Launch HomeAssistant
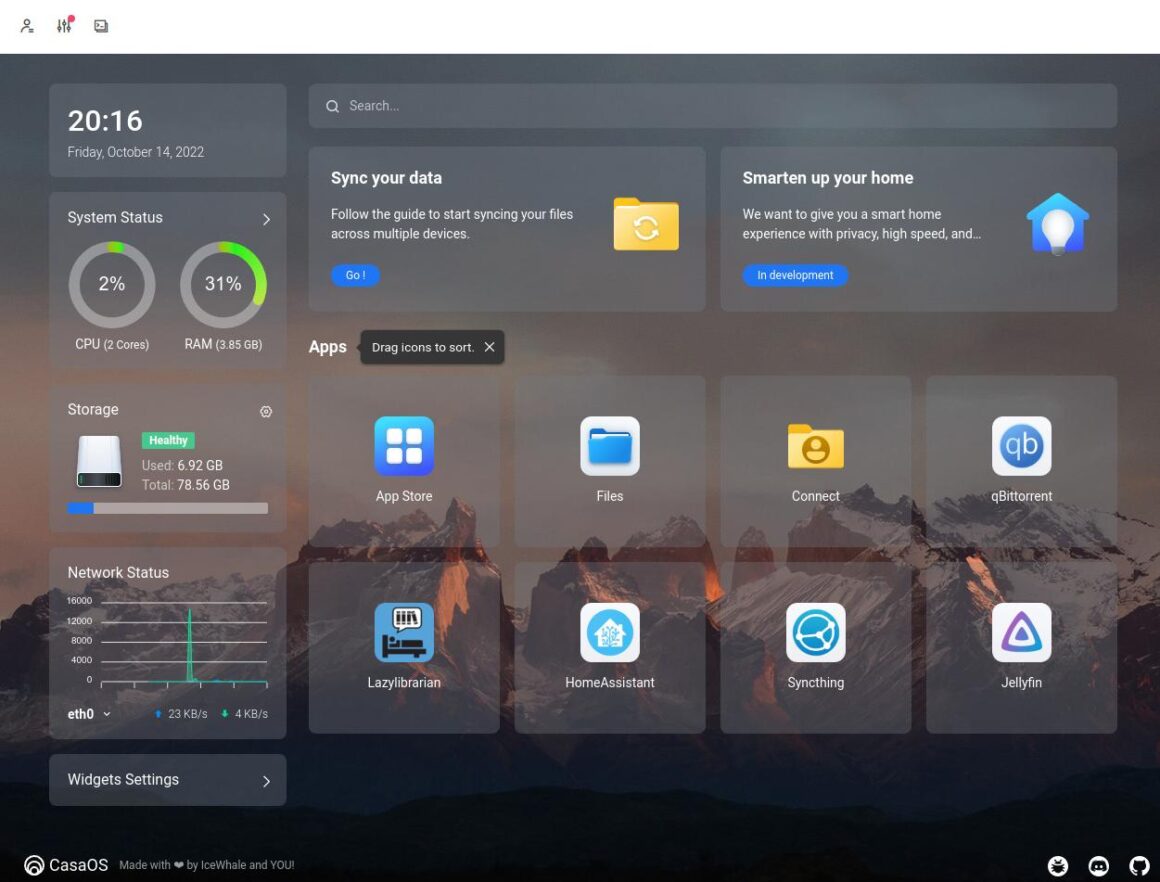This screenshot has width=1160, height=882. (x=610, y=632)
